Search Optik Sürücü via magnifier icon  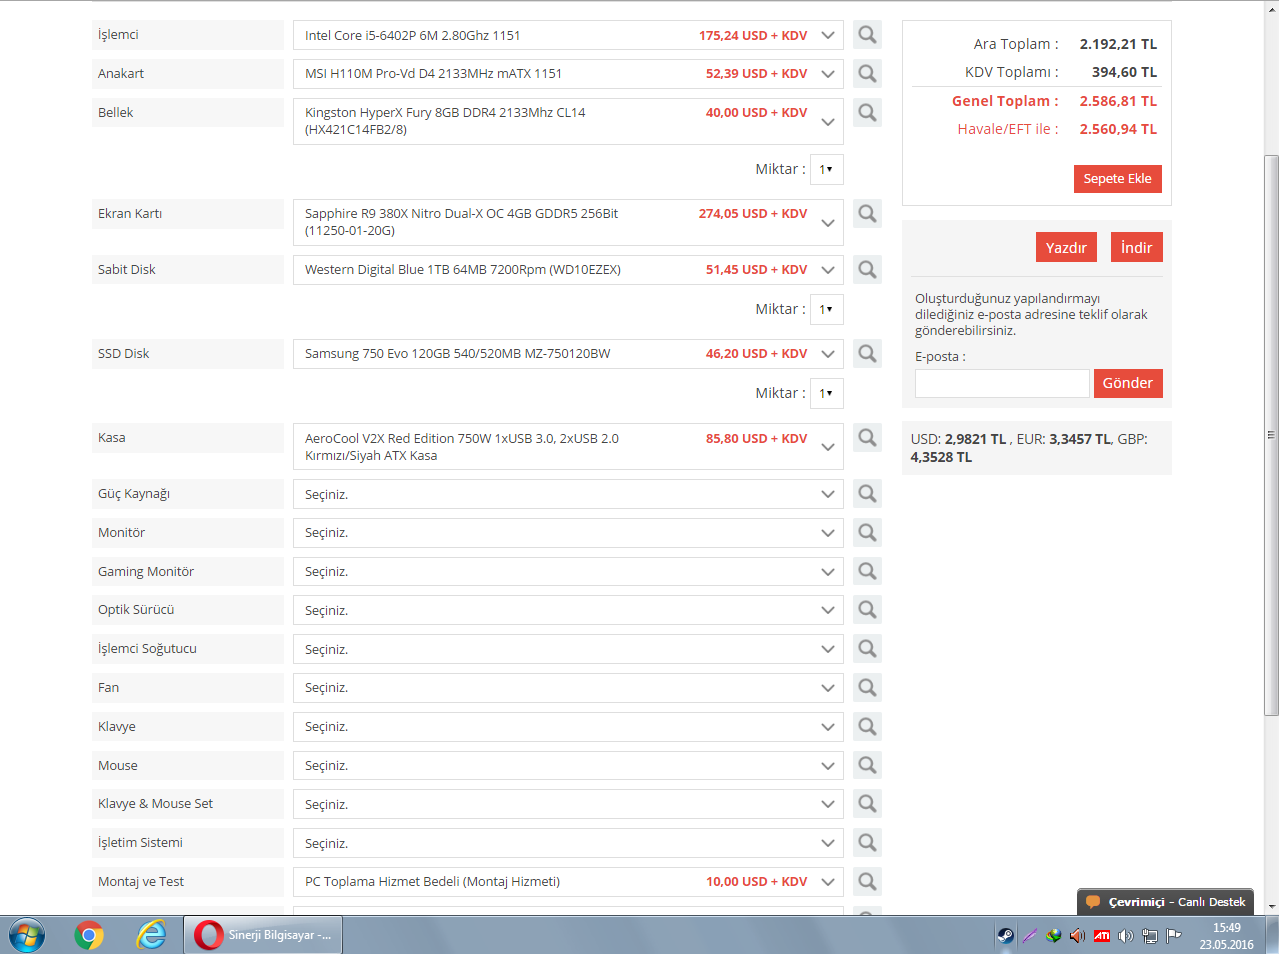tap(867, 610)
